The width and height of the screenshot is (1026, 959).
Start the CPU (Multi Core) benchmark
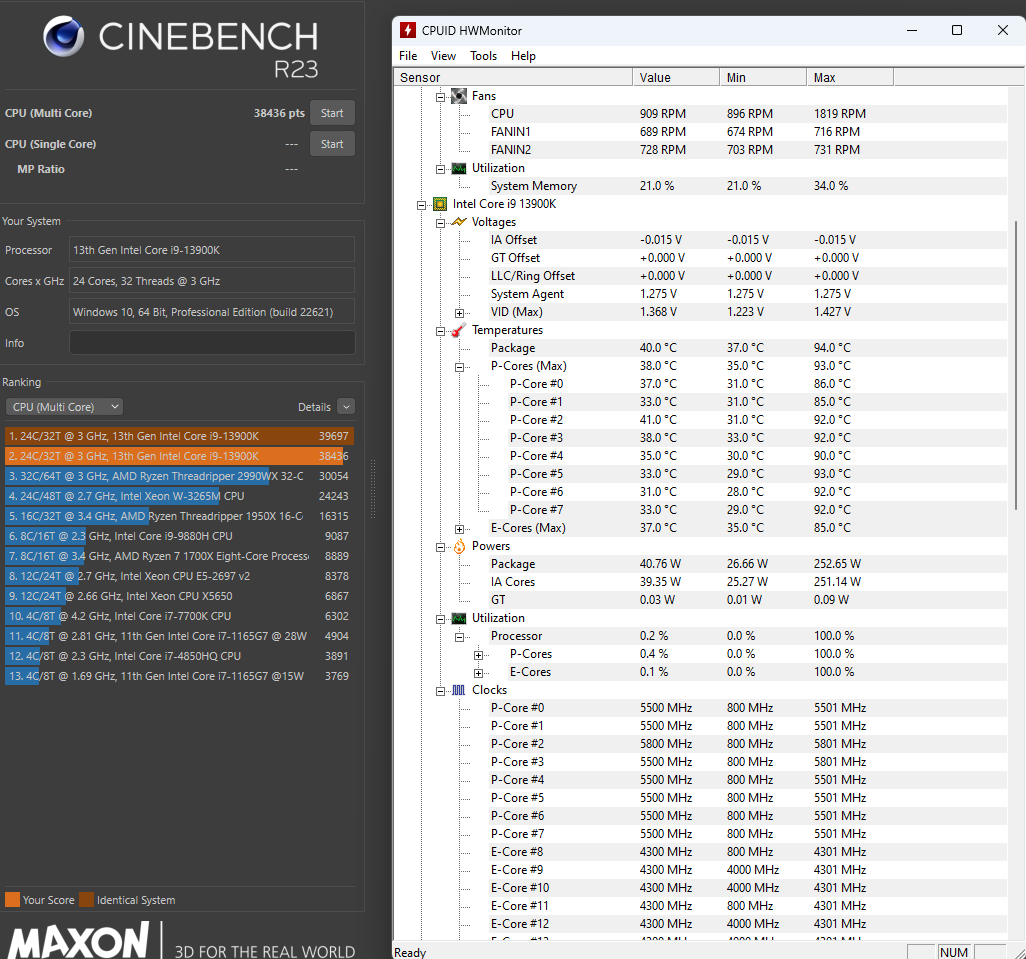pyautogui.click(x=332, y=113)
